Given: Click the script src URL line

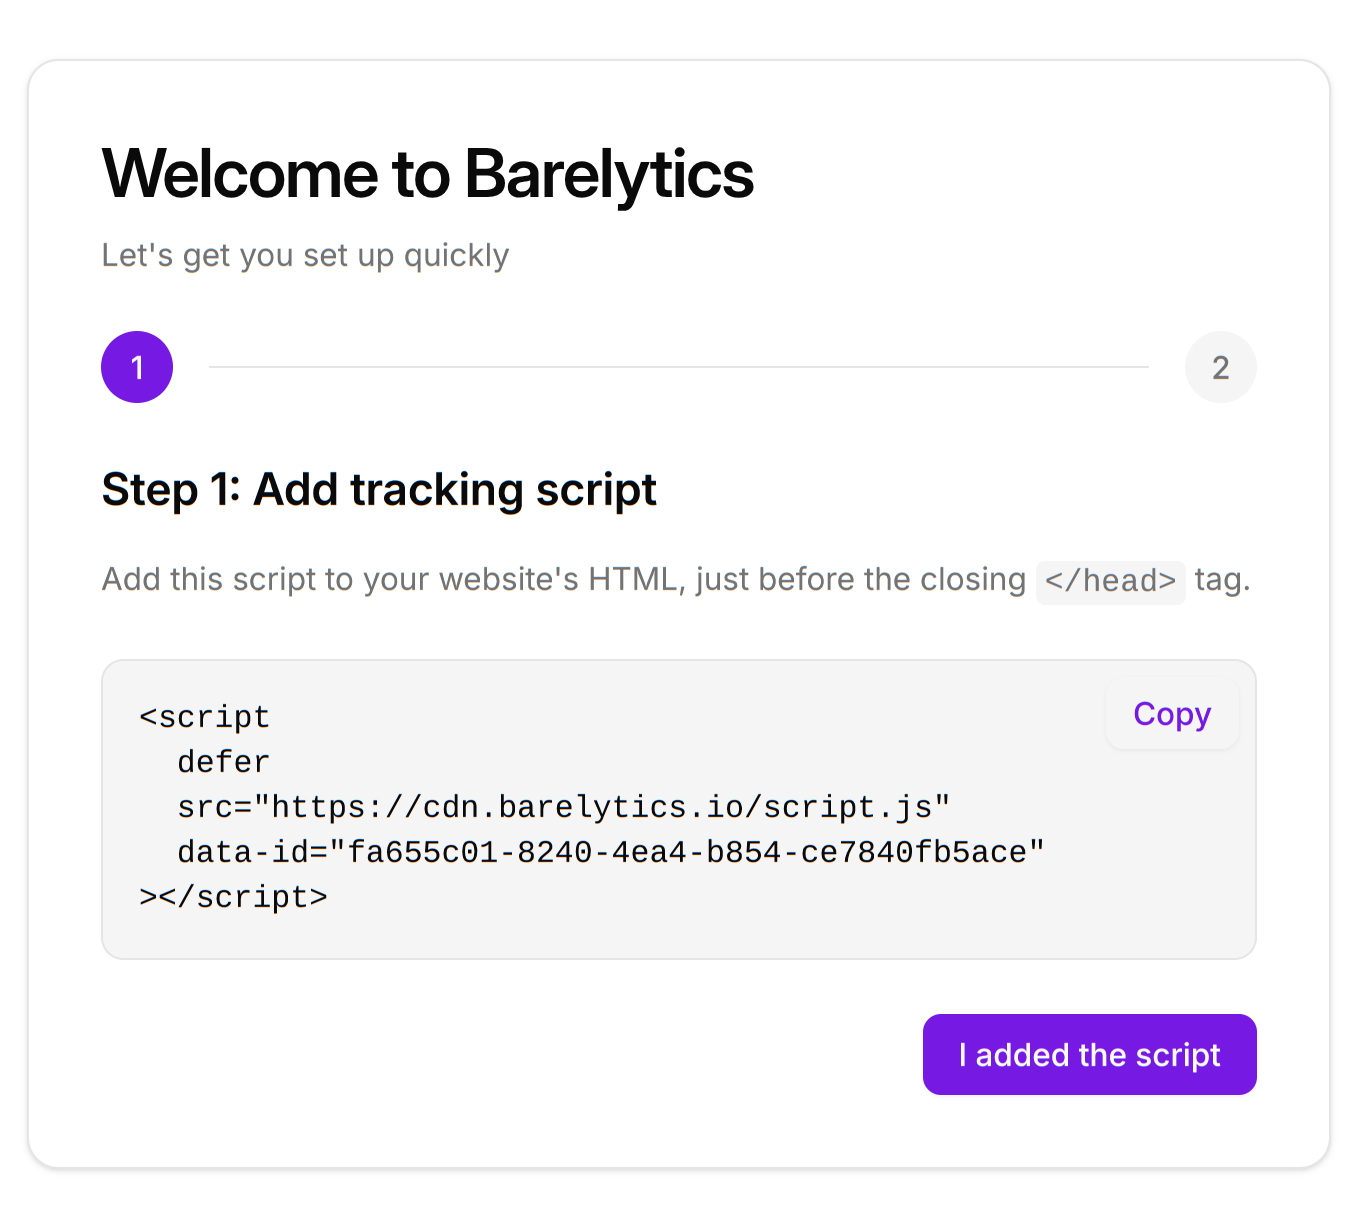Looking at the screenshot, I should coord(563,807).
